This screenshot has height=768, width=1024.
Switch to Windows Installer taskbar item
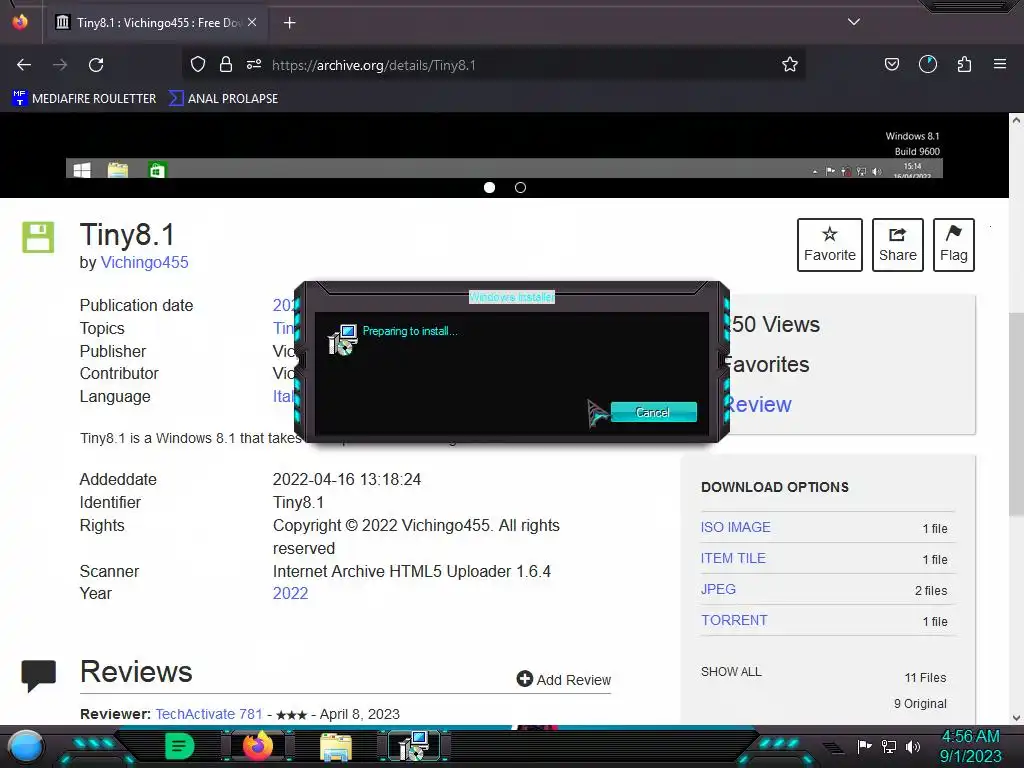tap(414, 746)
